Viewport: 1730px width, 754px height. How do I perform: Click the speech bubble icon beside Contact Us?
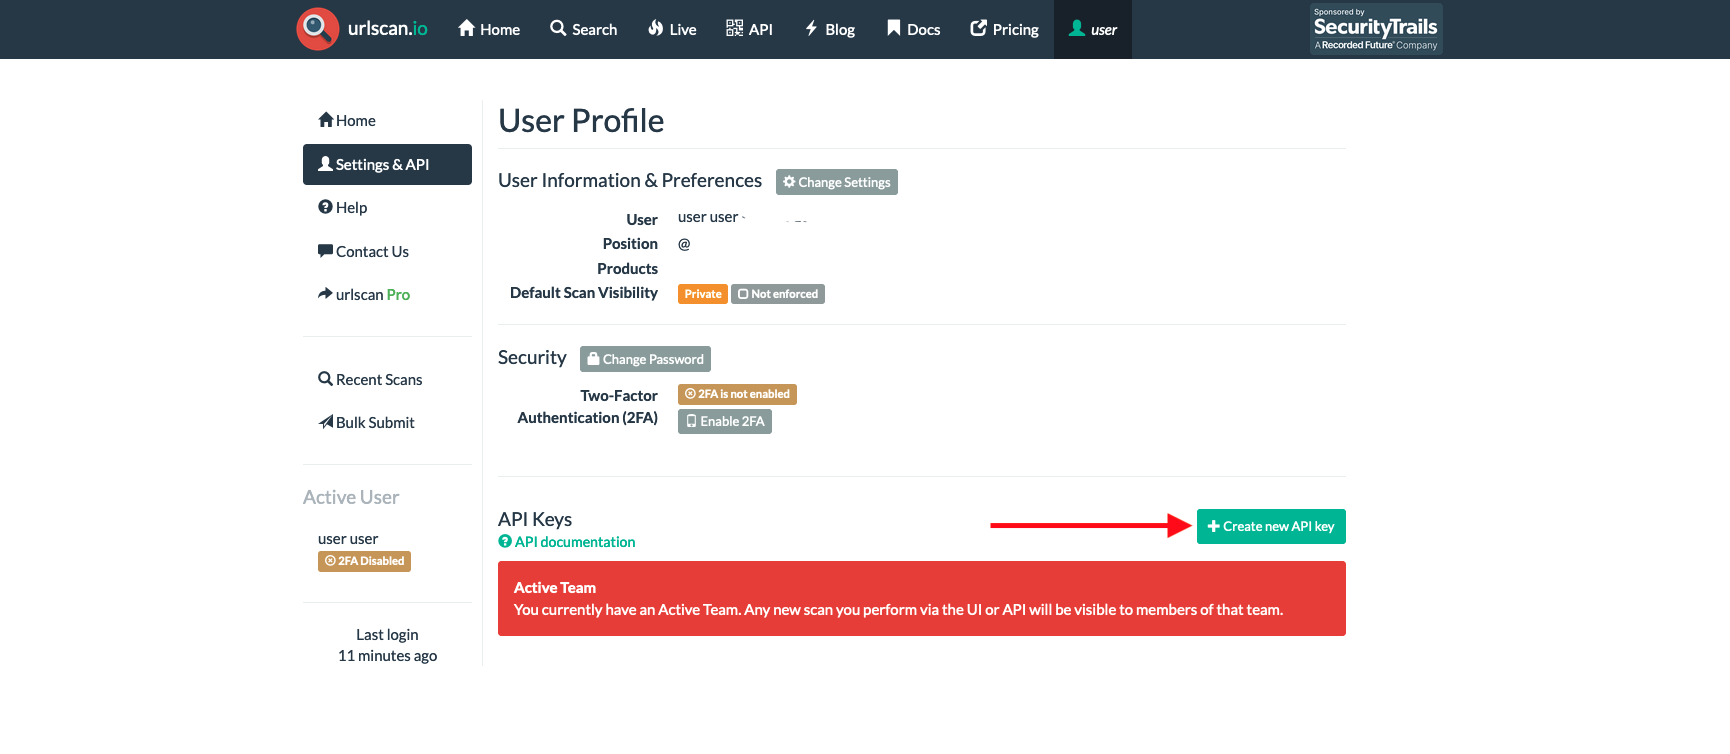(325, 250)
